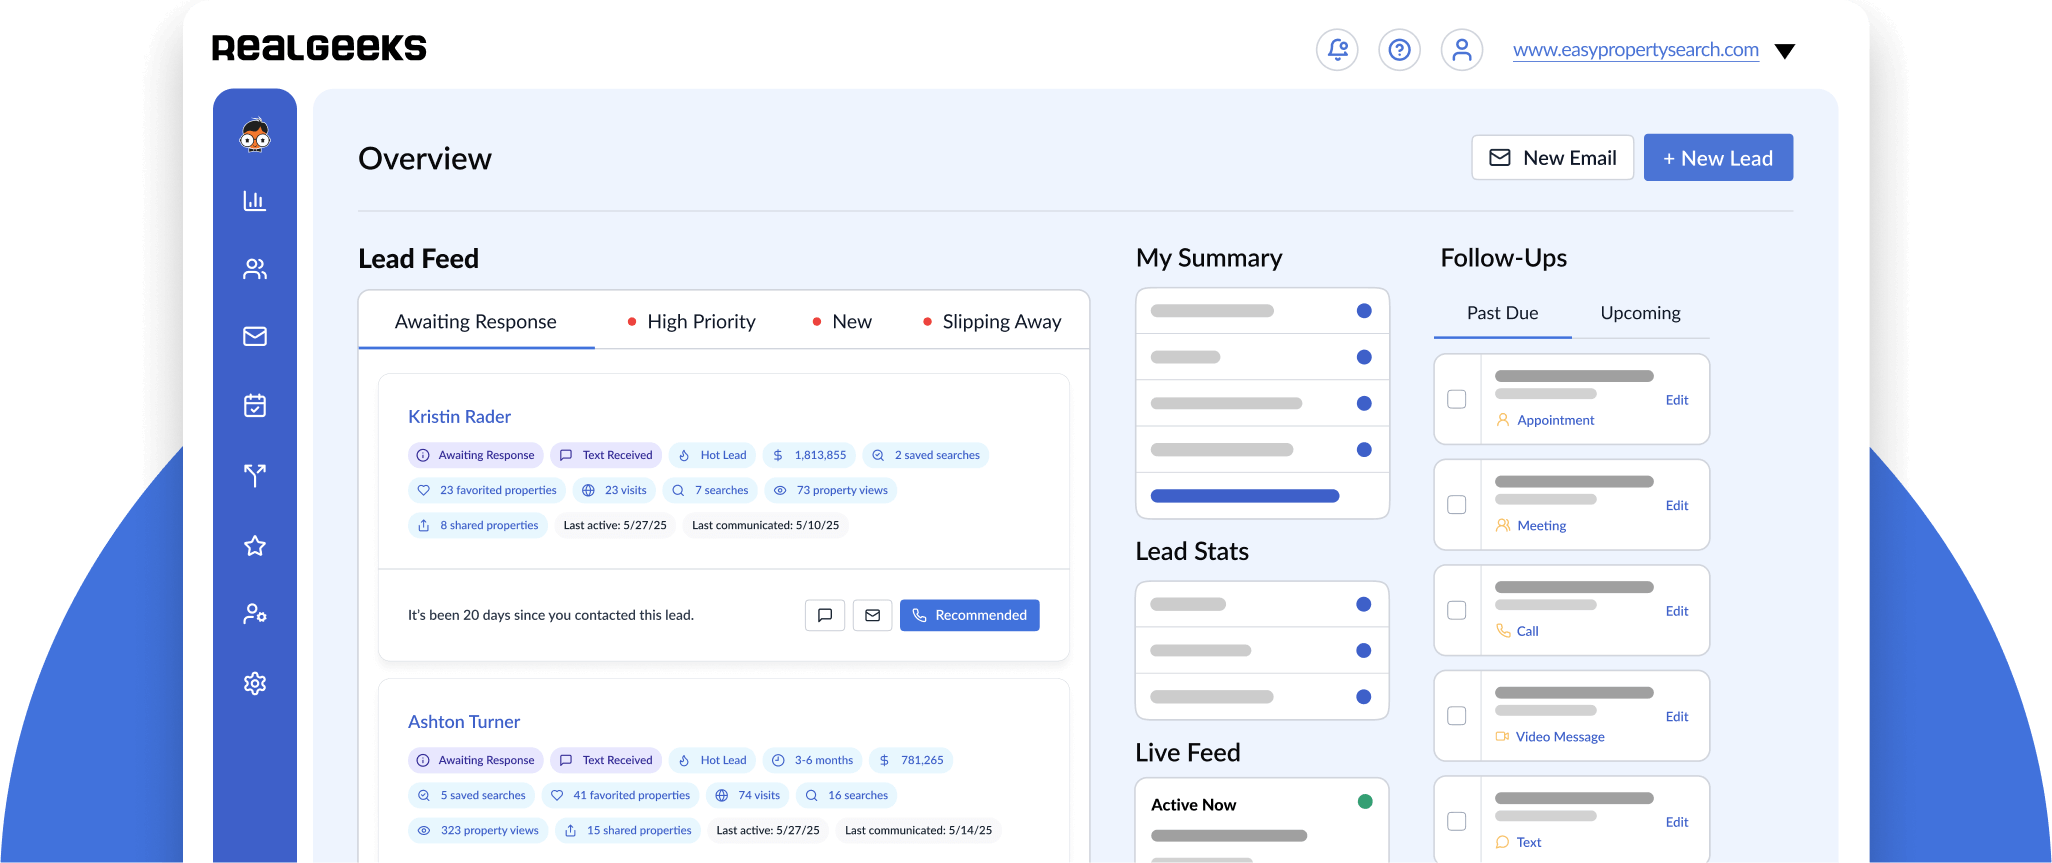Screen dimensions: 2052x863
Task: Open the user profile icon in header
Action: 1461,49
